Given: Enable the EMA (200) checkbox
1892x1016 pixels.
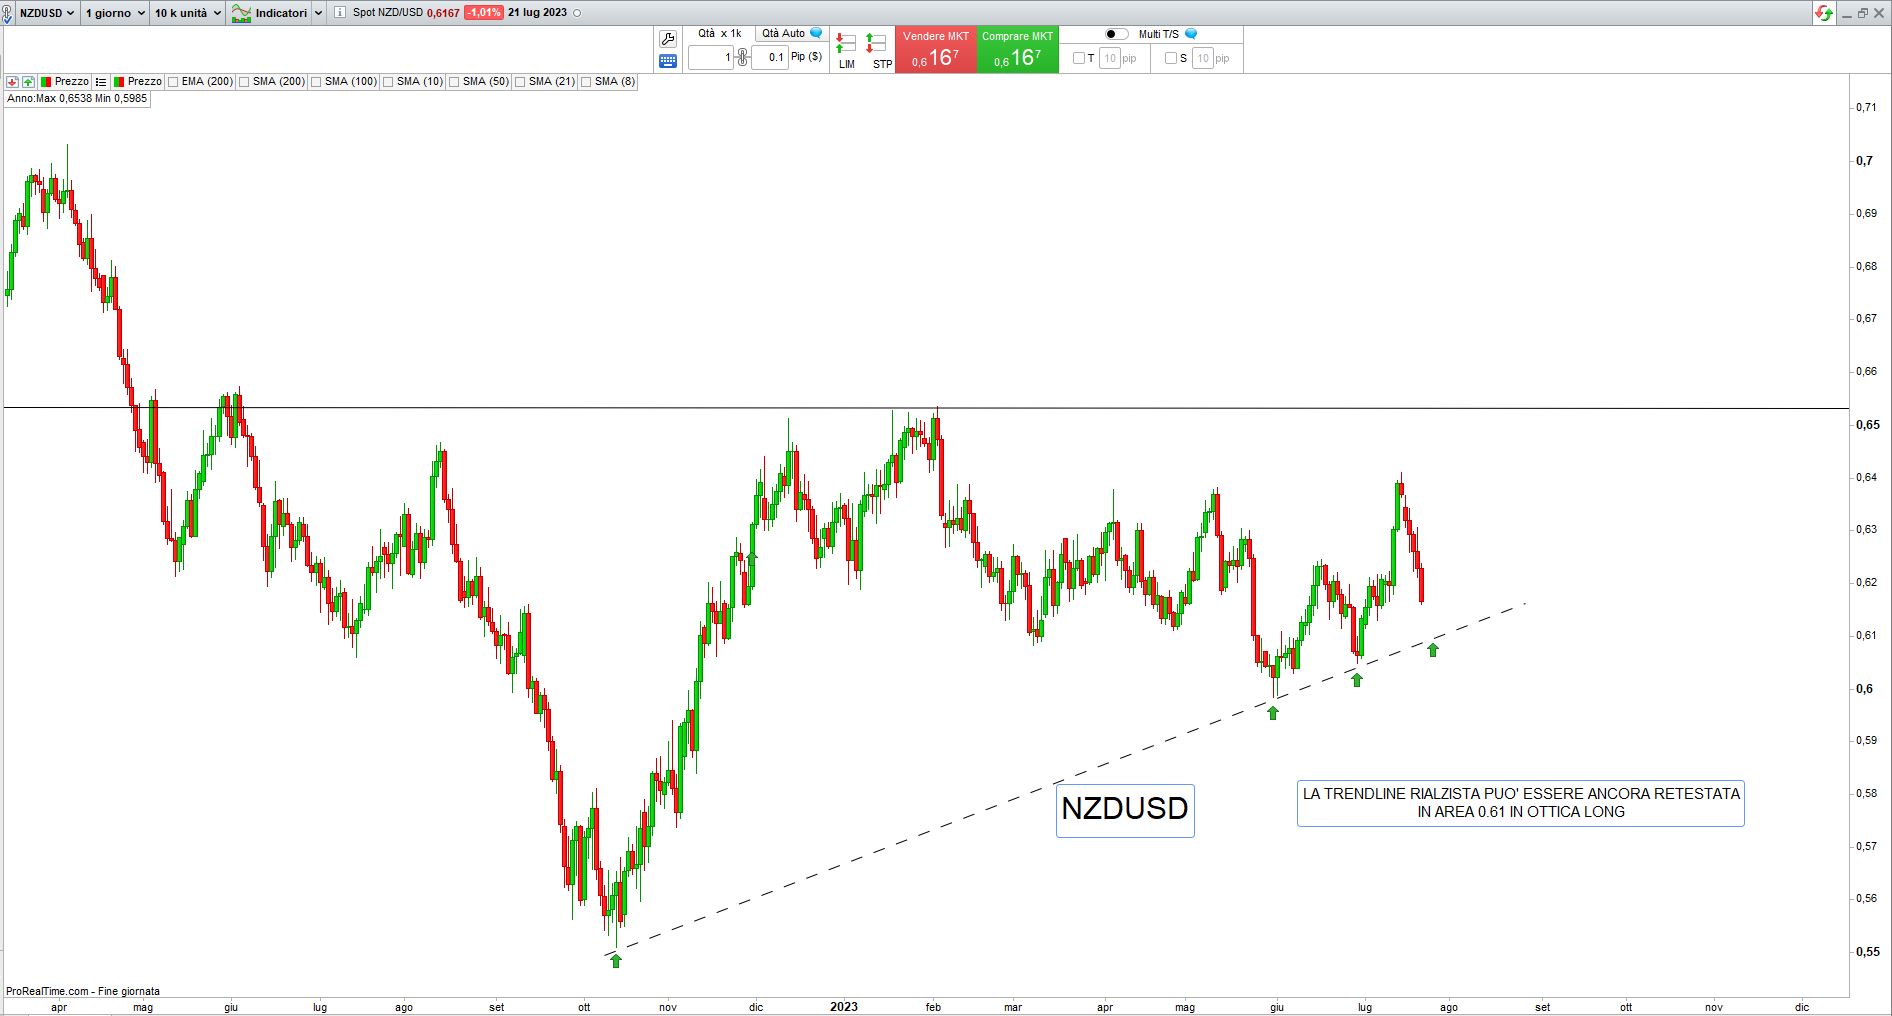Looking at the screenshot, I should click(173, 82).
